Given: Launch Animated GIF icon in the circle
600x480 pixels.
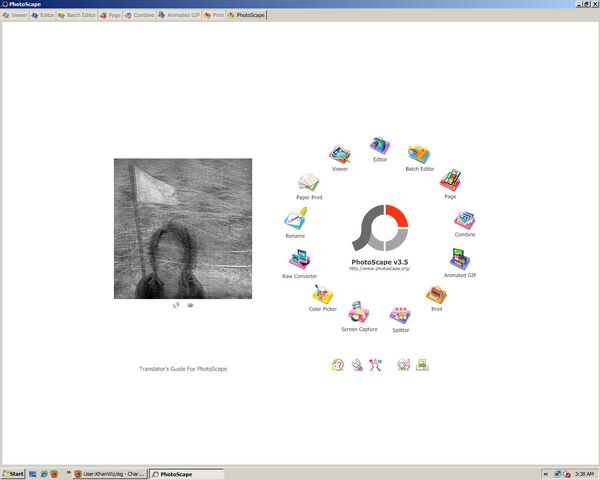Looking at the screenshot, I should click(460, 260).
